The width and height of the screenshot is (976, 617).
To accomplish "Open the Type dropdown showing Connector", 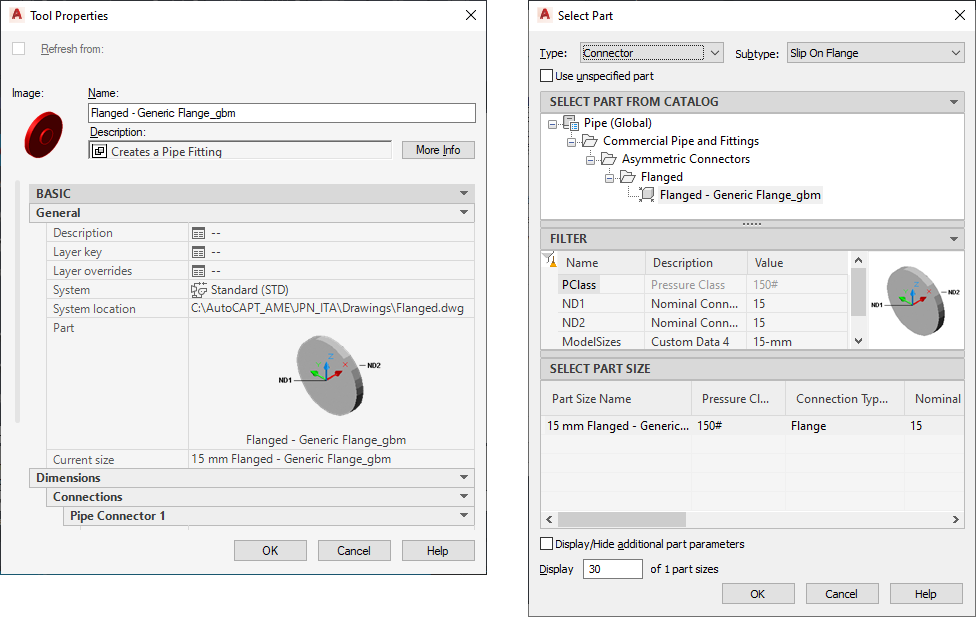I will click(651, 53).
